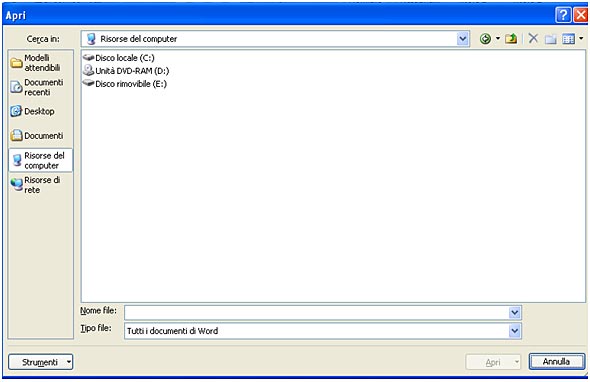Select Disco locale (C:) drive
The width and height of the screenshot is (590, 382).
[x=119, y=58]
